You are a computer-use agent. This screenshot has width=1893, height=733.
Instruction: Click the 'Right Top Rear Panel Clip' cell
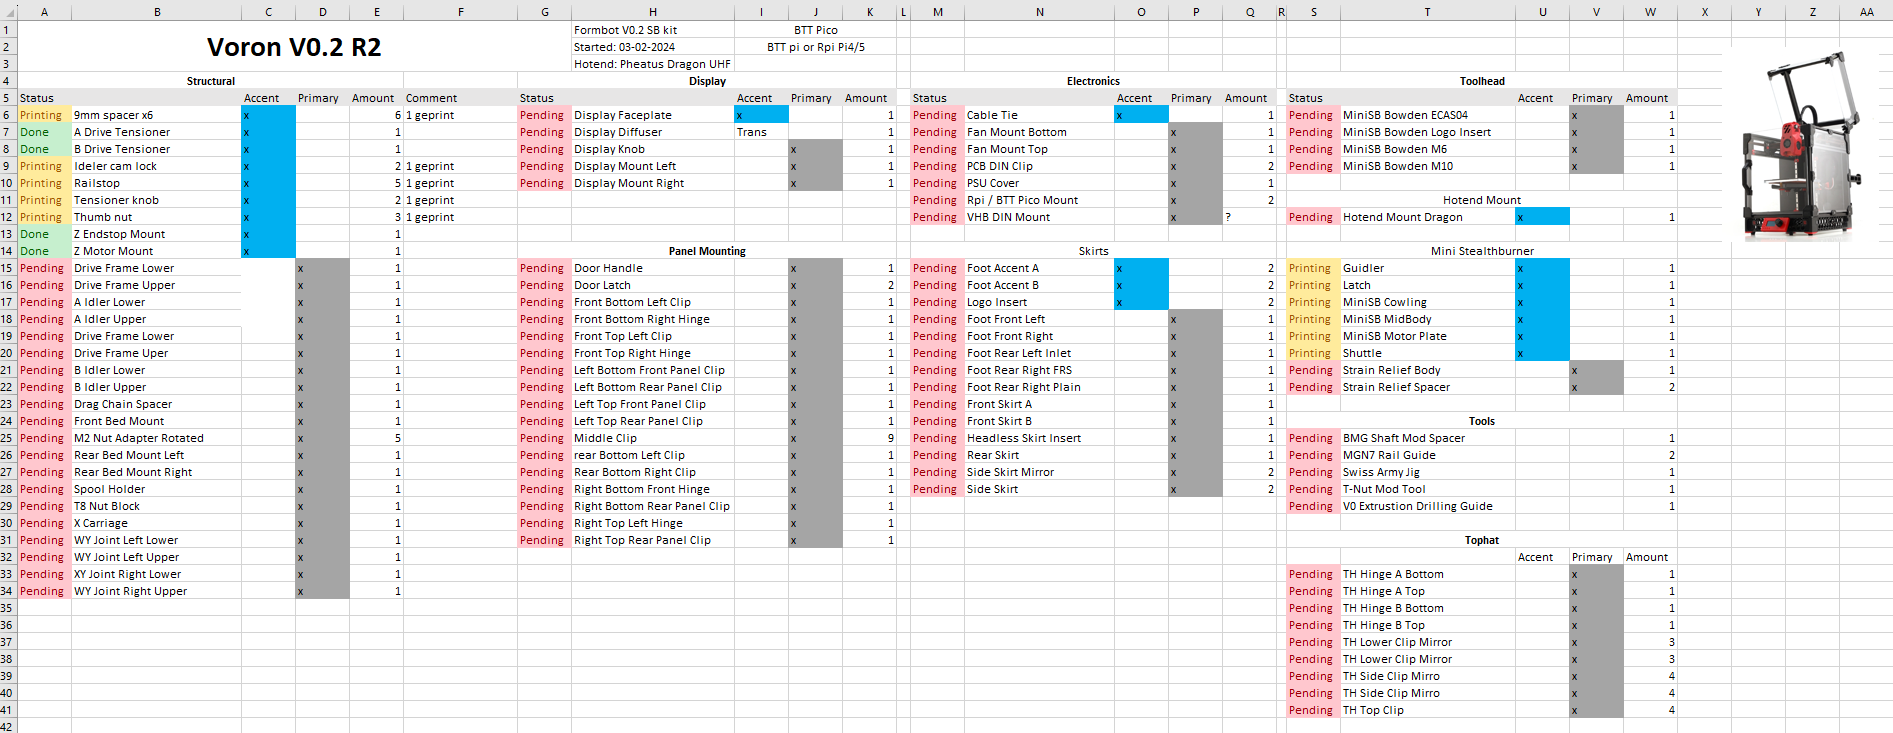652,540
